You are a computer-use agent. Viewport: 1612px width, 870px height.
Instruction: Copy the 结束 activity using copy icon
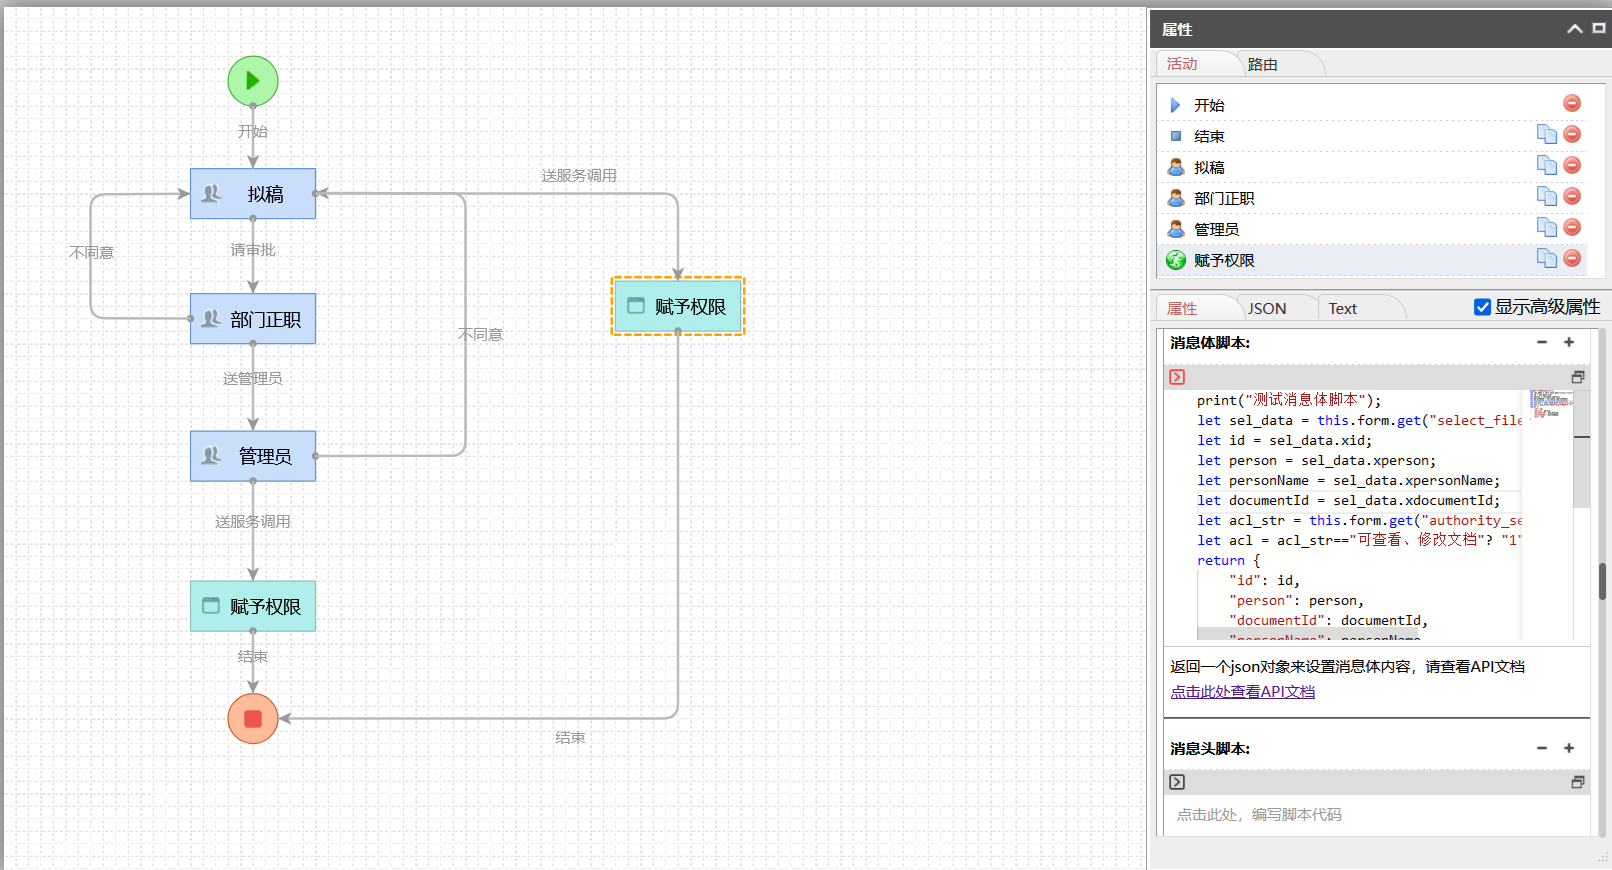tap(1546, 135)
